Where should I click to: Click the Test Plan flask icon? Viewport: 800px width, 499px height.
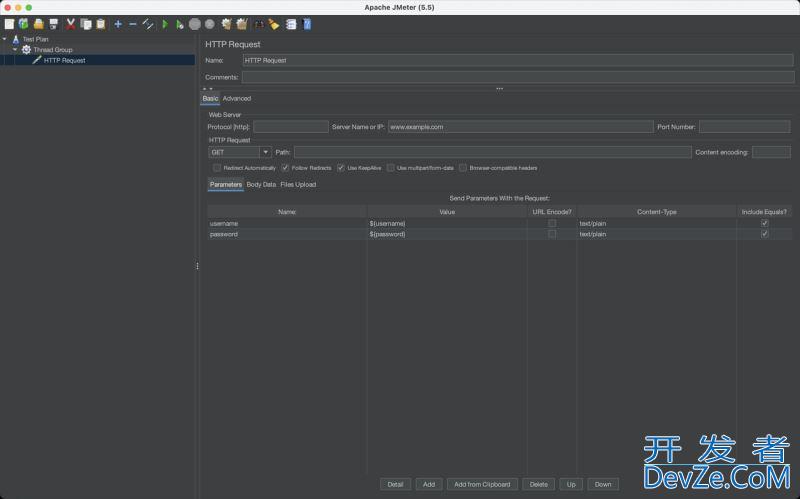pyautogui.click(x=16, y=39)
